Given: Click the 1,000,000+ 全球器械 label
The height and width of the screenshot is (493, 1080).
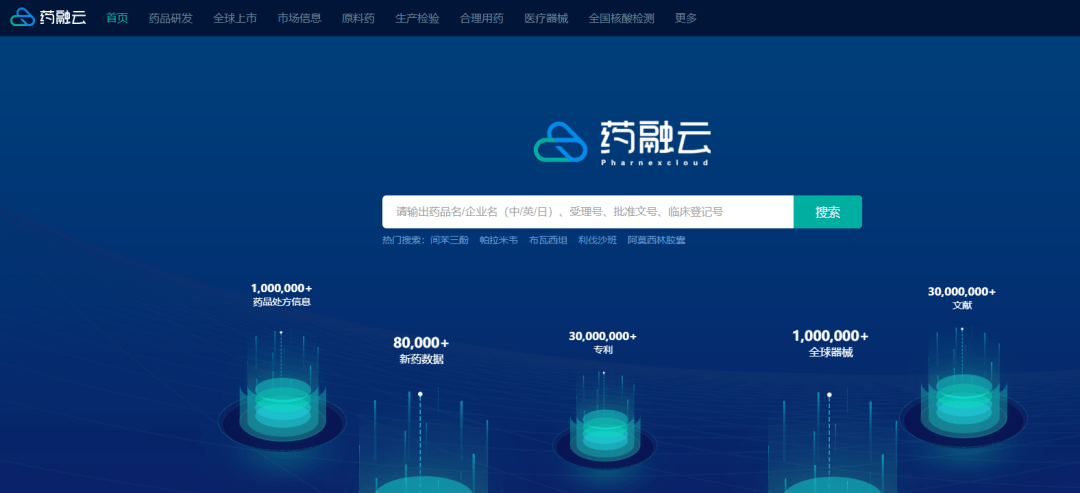Looking at the screenshot, I should [x=831, y=344].
